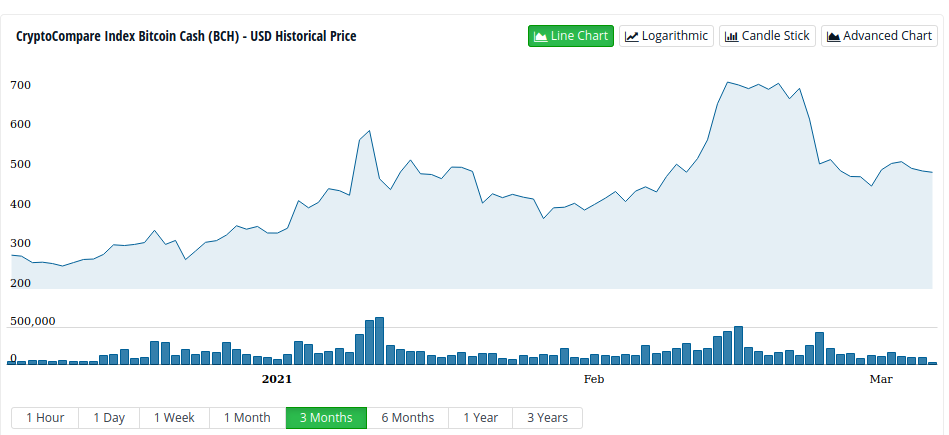The width and height of the screenshot is (949, 435).
Task: Click the tallest January volume bar
Action: (x=379, y=341)
